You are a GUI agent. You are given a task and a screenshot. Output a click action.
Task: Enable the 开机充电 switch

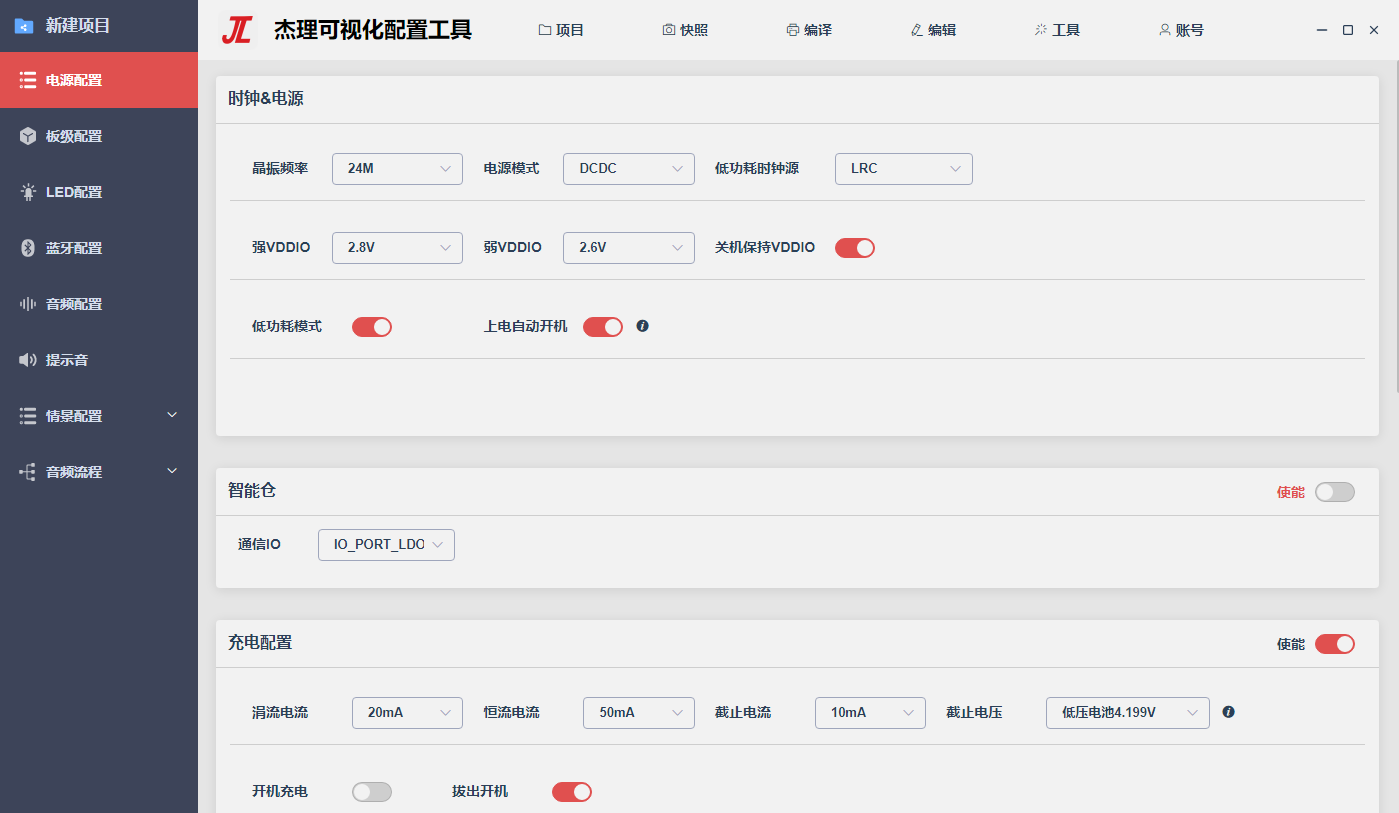click(372, 792)
